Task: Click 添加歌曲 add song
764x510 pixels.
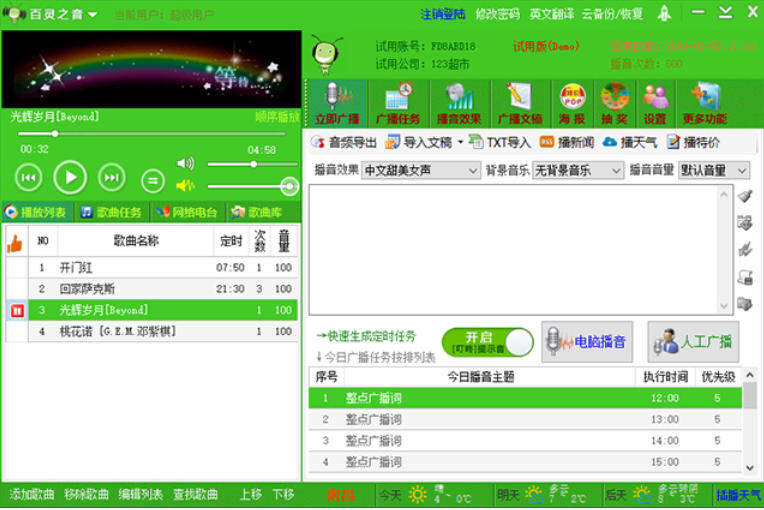Action: (32, 495)
